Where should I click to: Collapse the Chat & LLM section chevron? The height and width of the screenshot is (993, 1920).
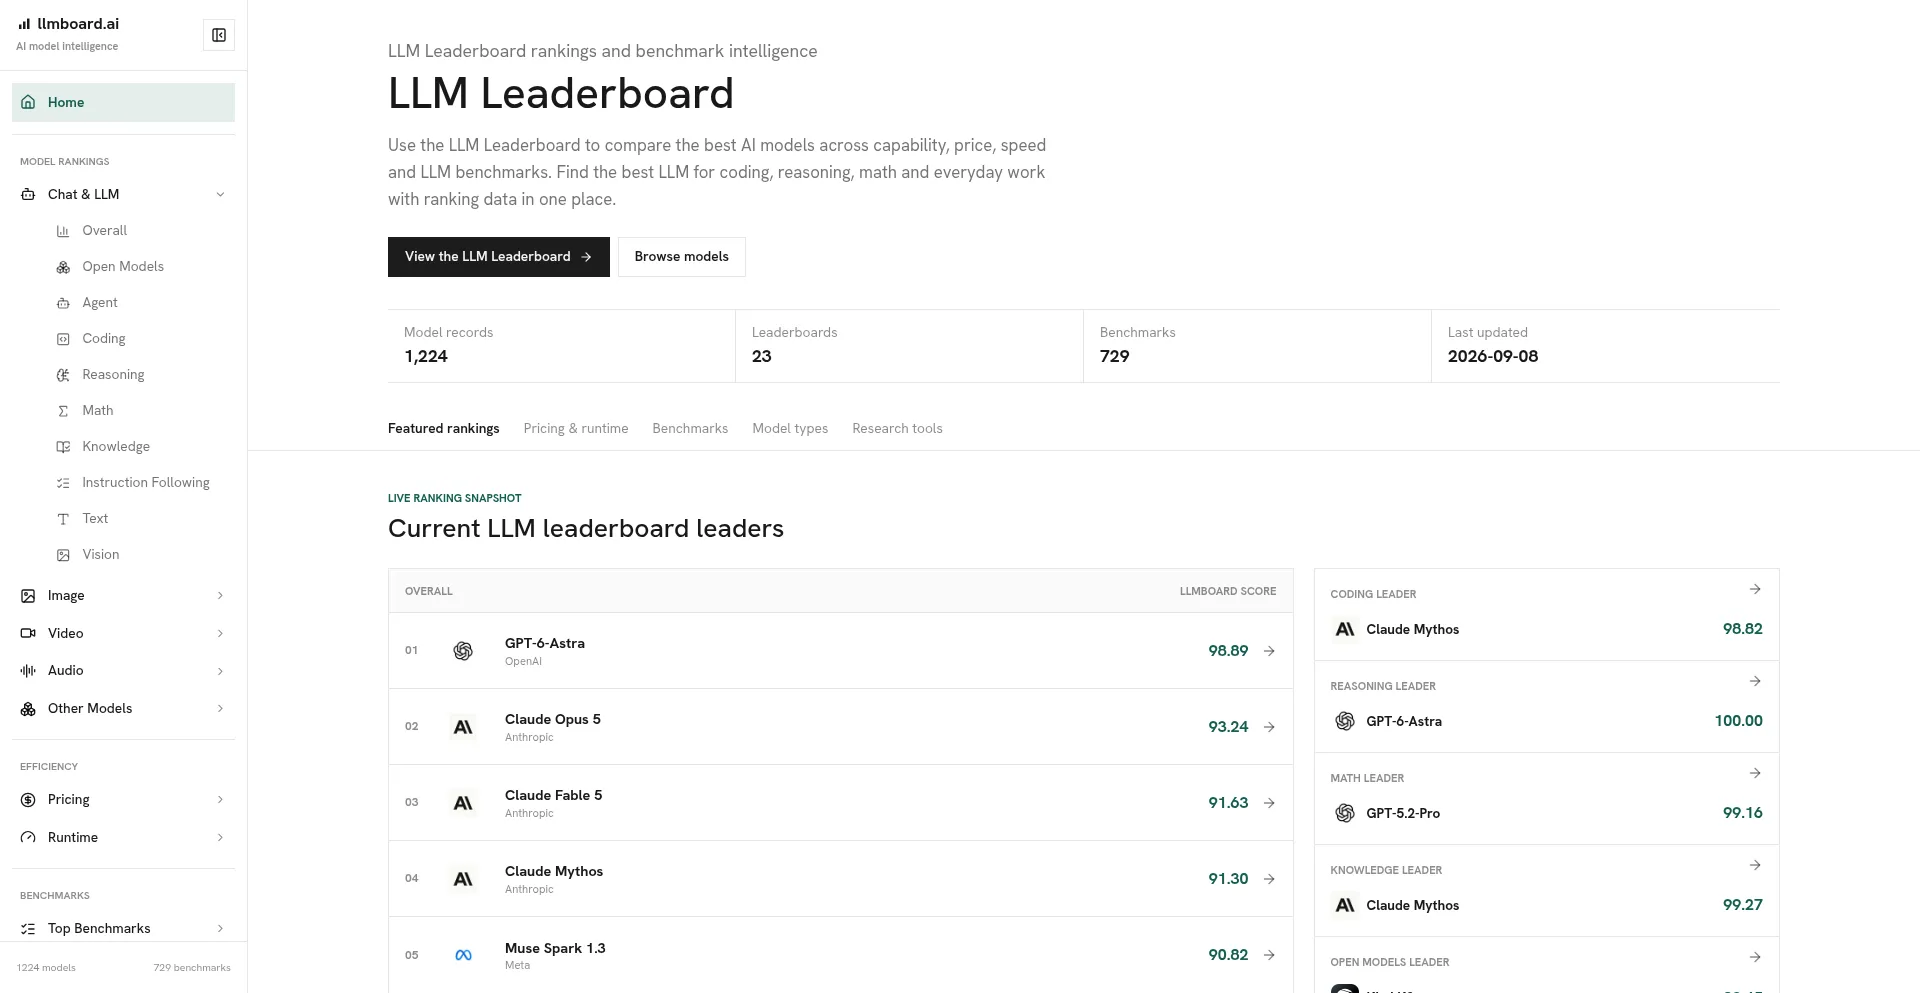click(x=220, y=194)
